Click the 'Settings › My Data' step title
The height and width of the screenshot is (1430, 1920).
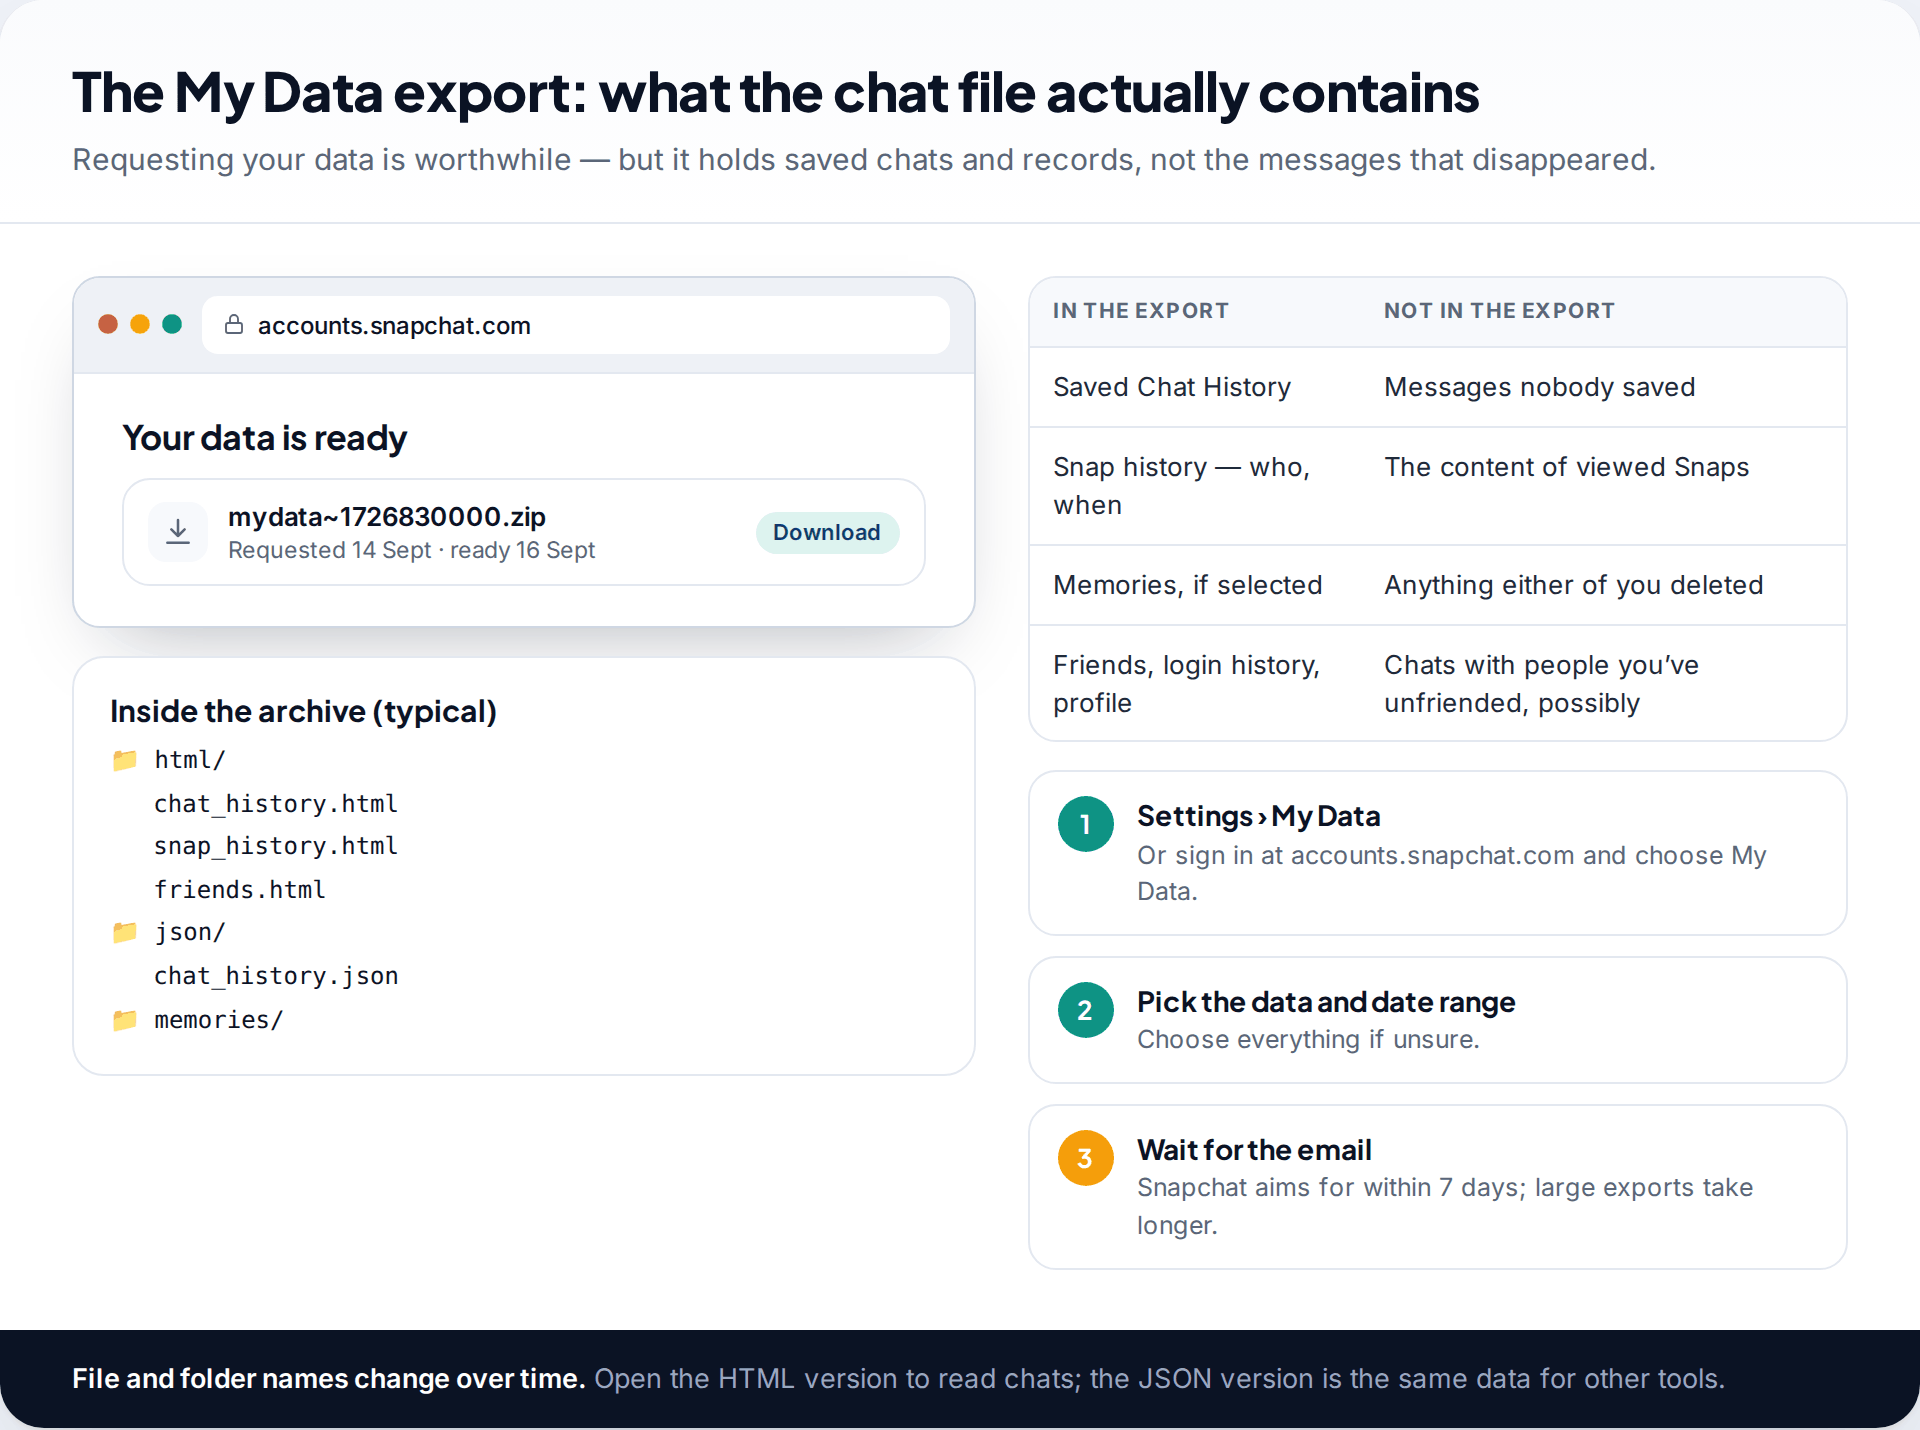[x=1259, y=816]
